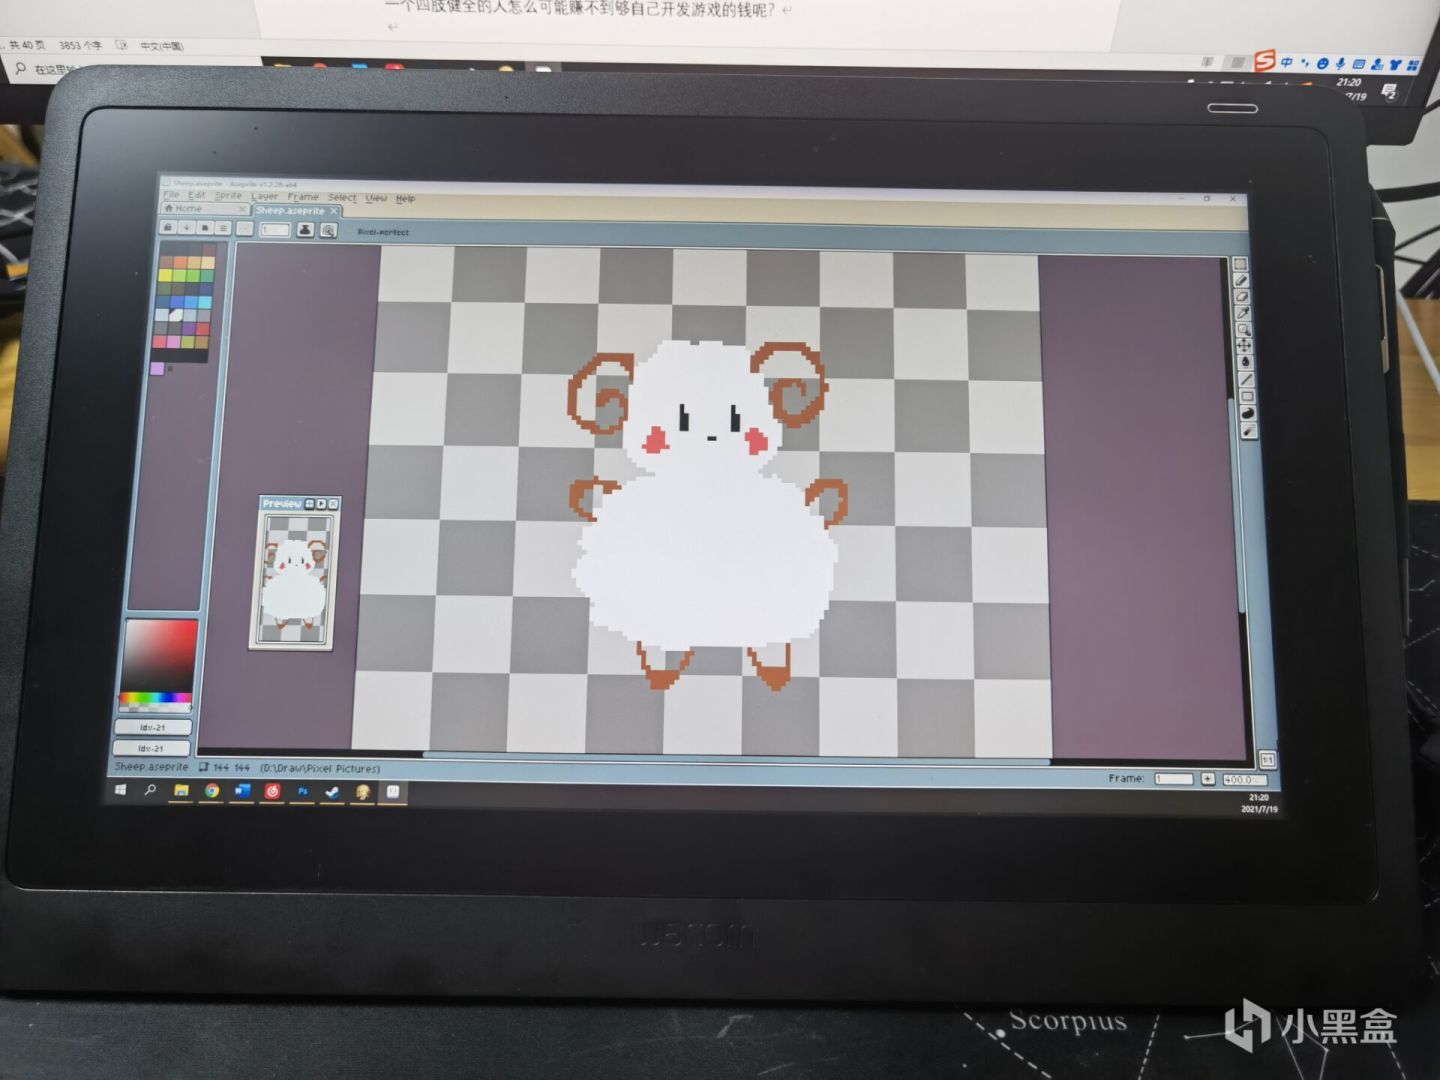Open the Help menu
1440x1080 pixels.
coord(405,199)
